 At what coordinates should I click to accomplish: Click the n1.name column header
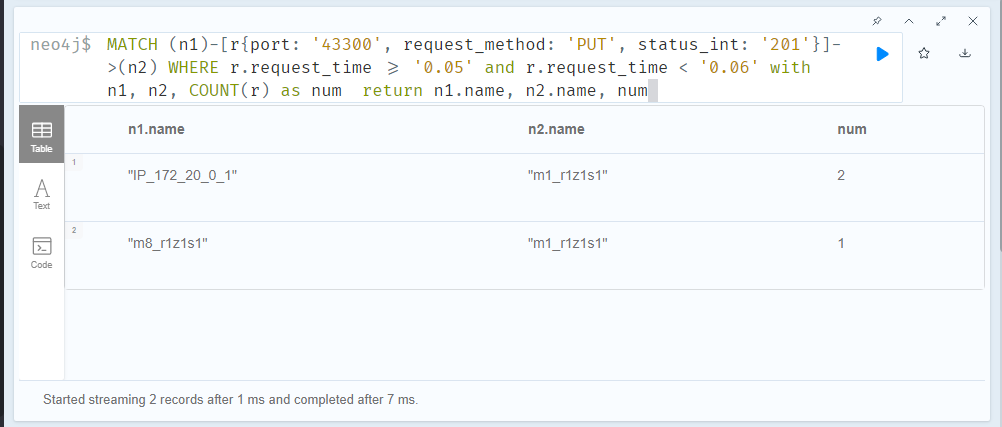156,129
